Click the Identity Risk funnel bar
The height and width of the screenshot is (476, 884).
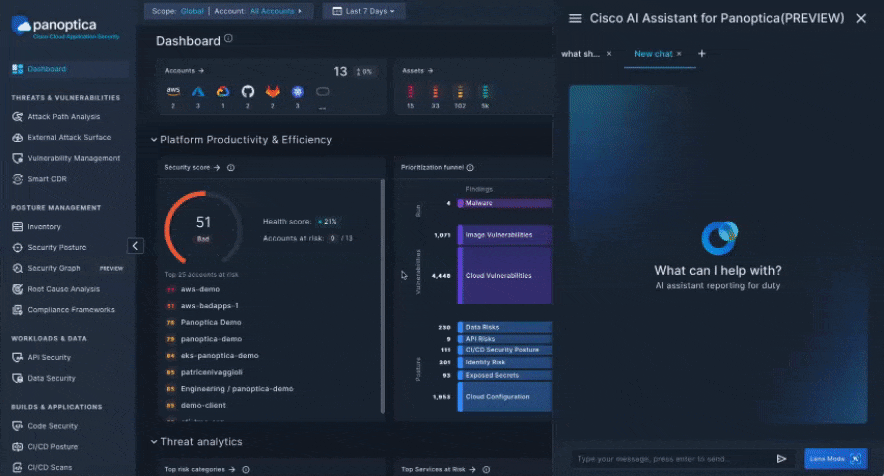(x=505, y=362)
